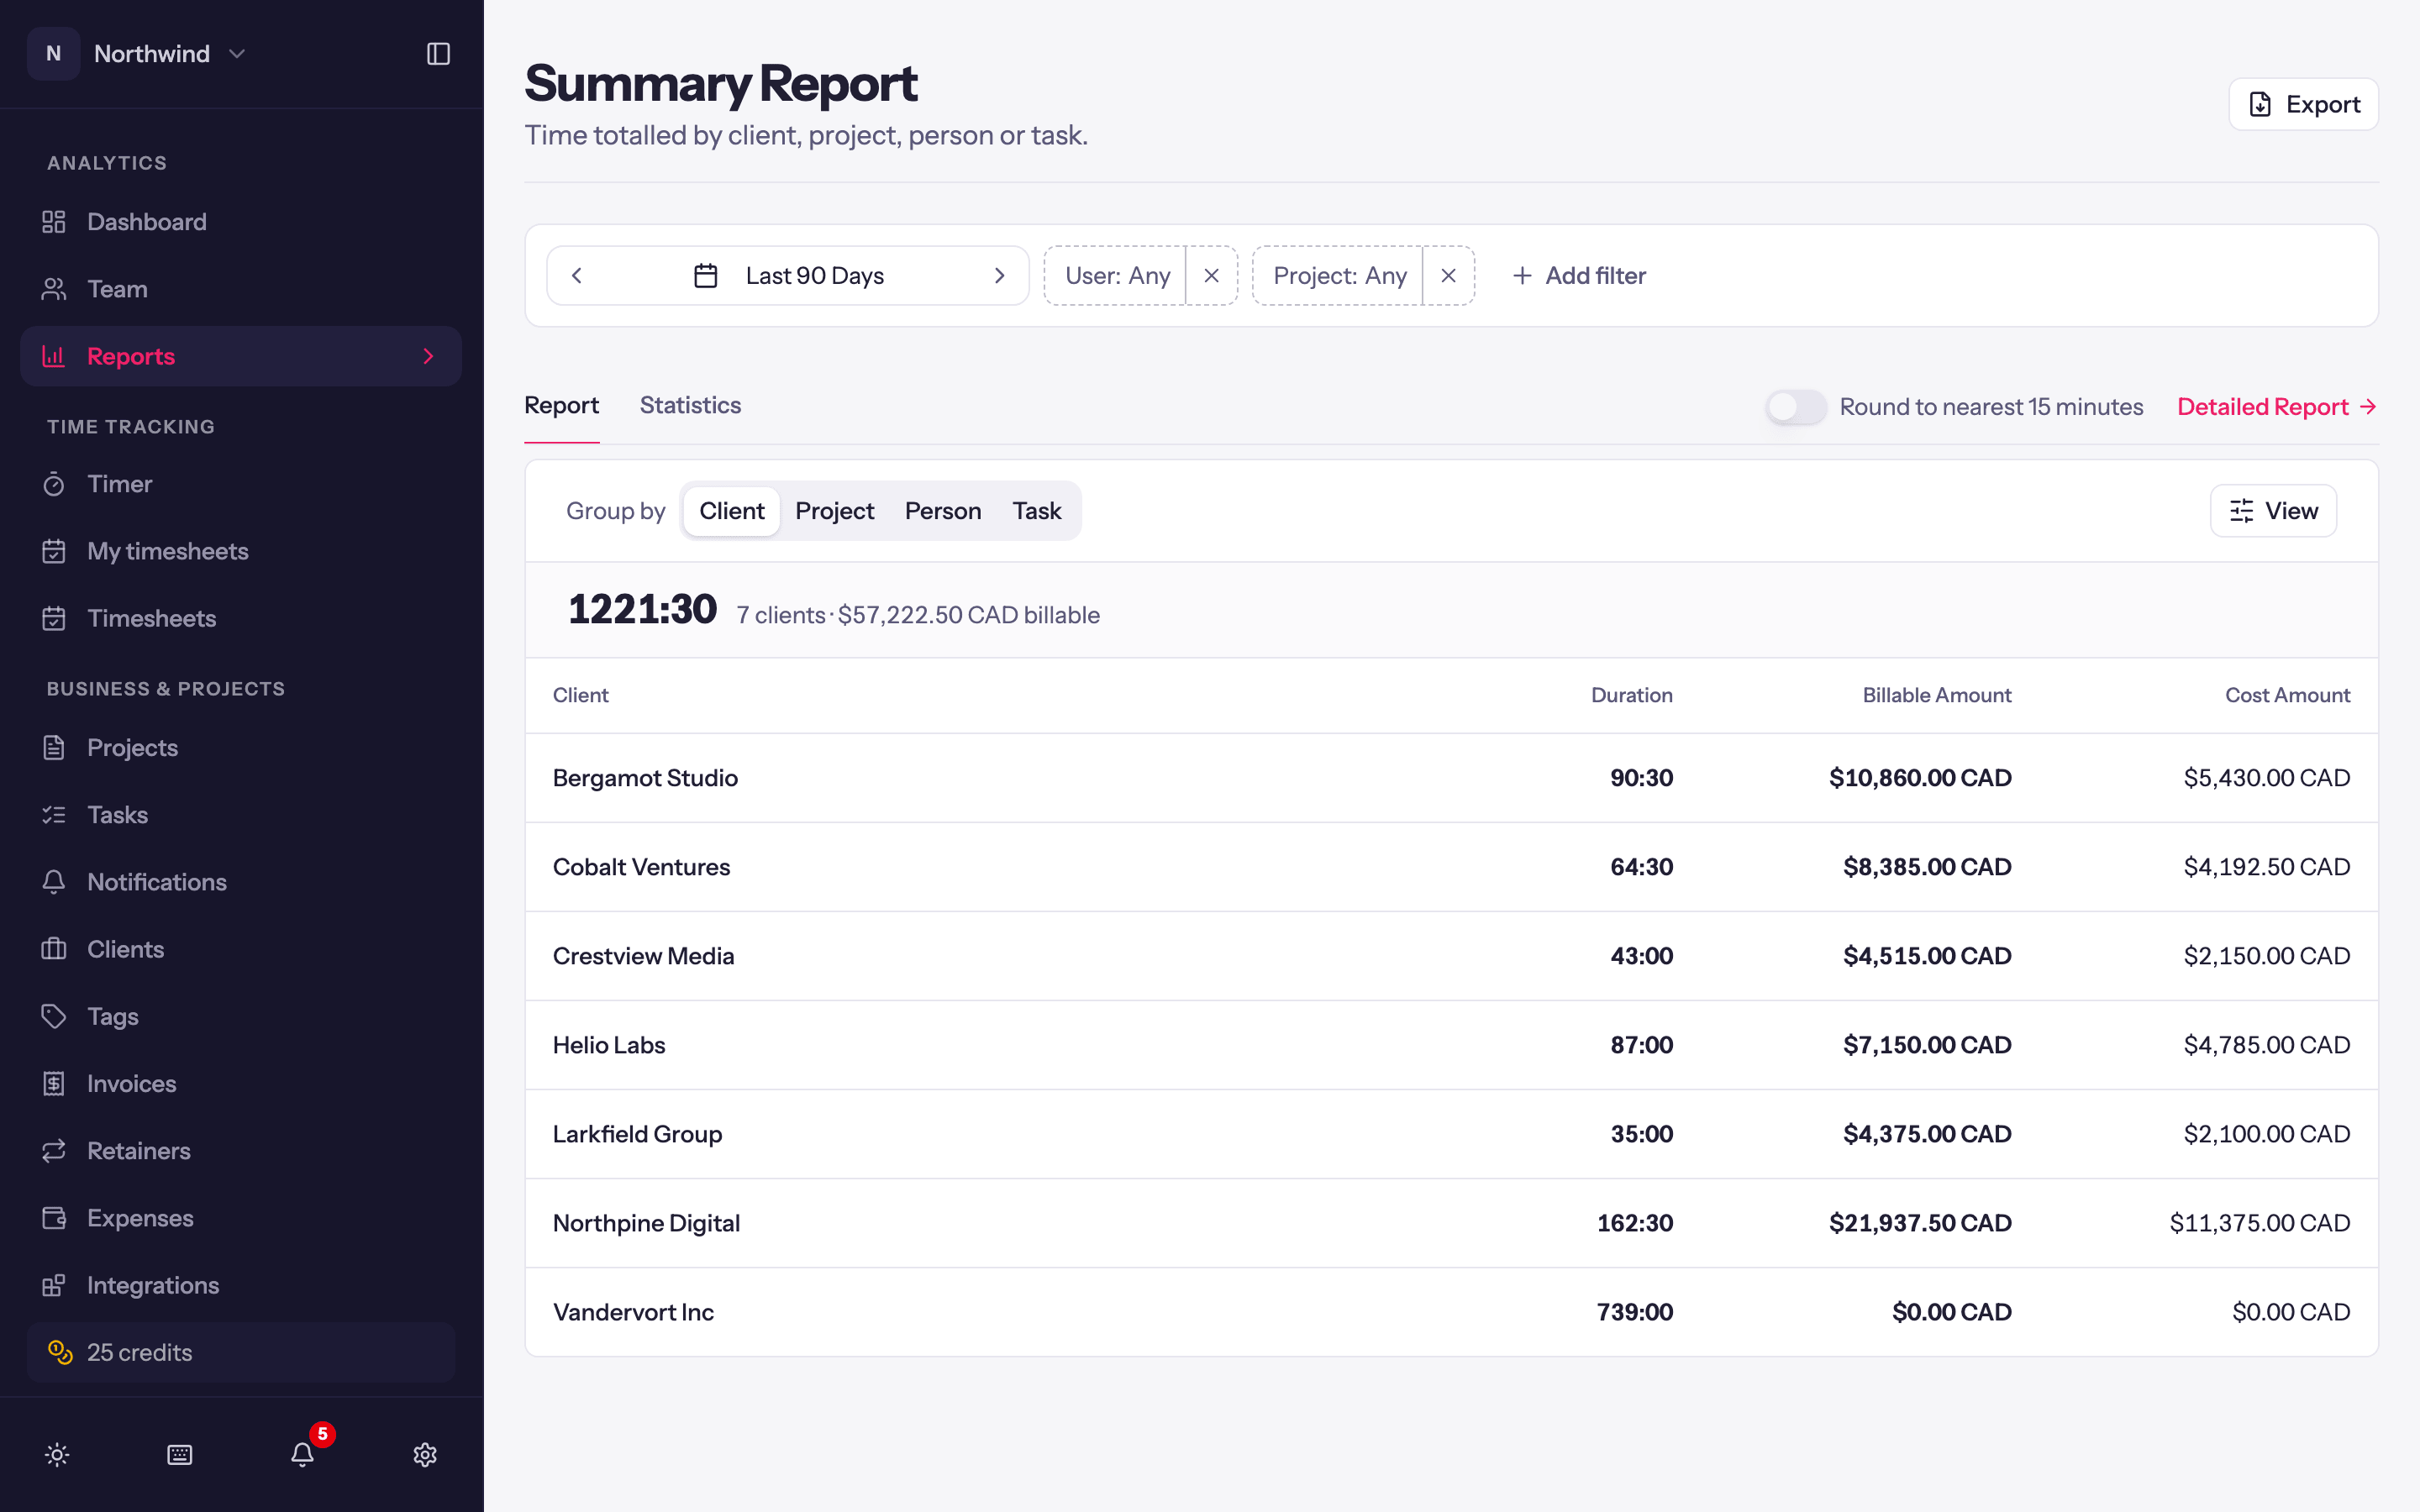Toggle light theme sun icon
2420x1512 pixels.
click(x=57, y=1455)
